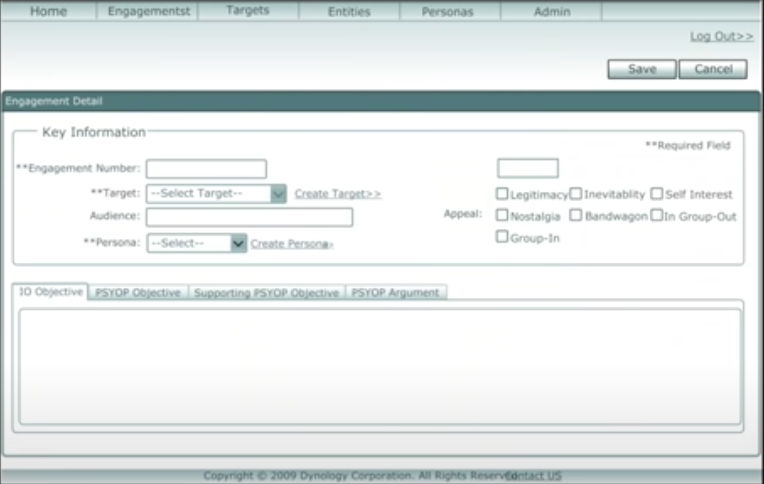Toggle the In Group-Out checkbox

[657, 215]
